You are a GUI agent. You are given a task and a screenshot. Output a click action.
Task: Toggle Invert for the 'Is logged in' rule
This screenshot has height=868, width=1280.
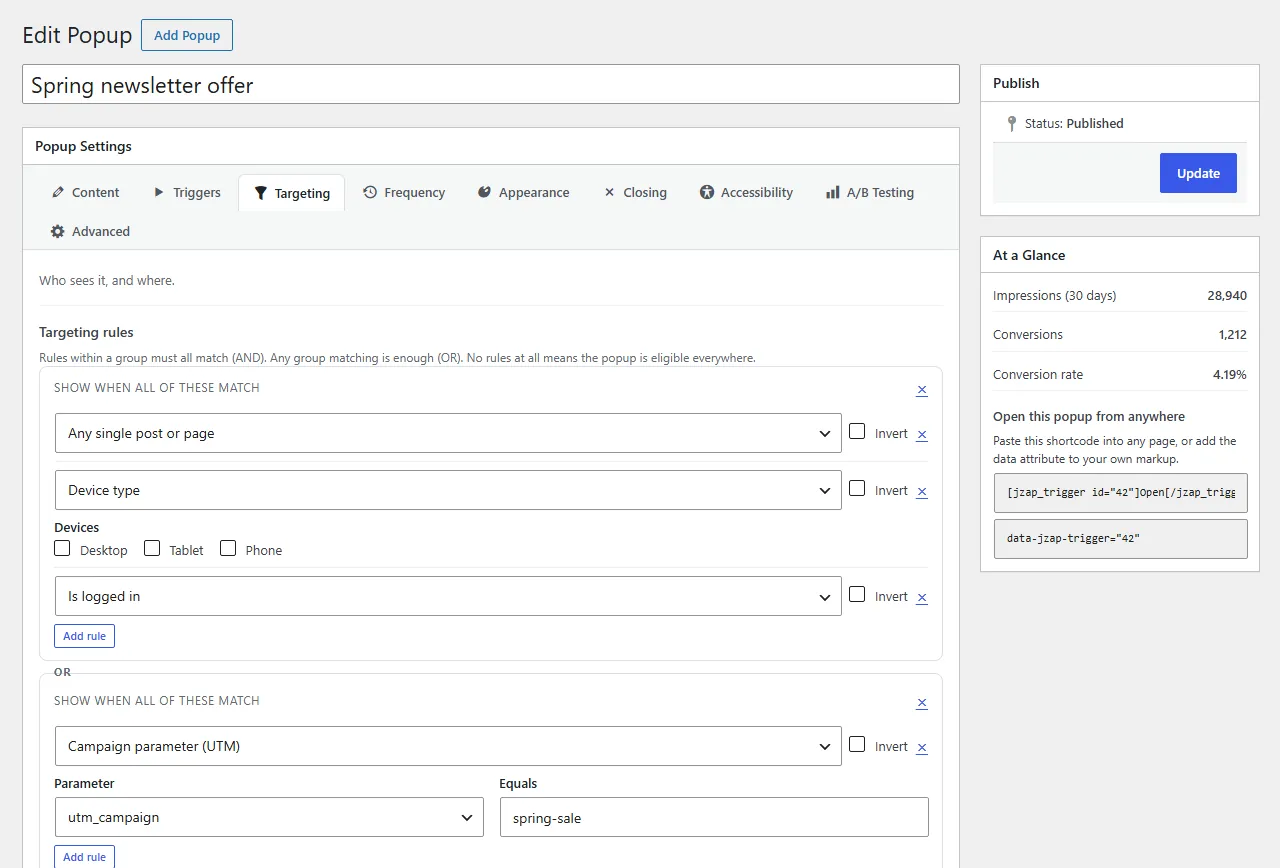857,594
